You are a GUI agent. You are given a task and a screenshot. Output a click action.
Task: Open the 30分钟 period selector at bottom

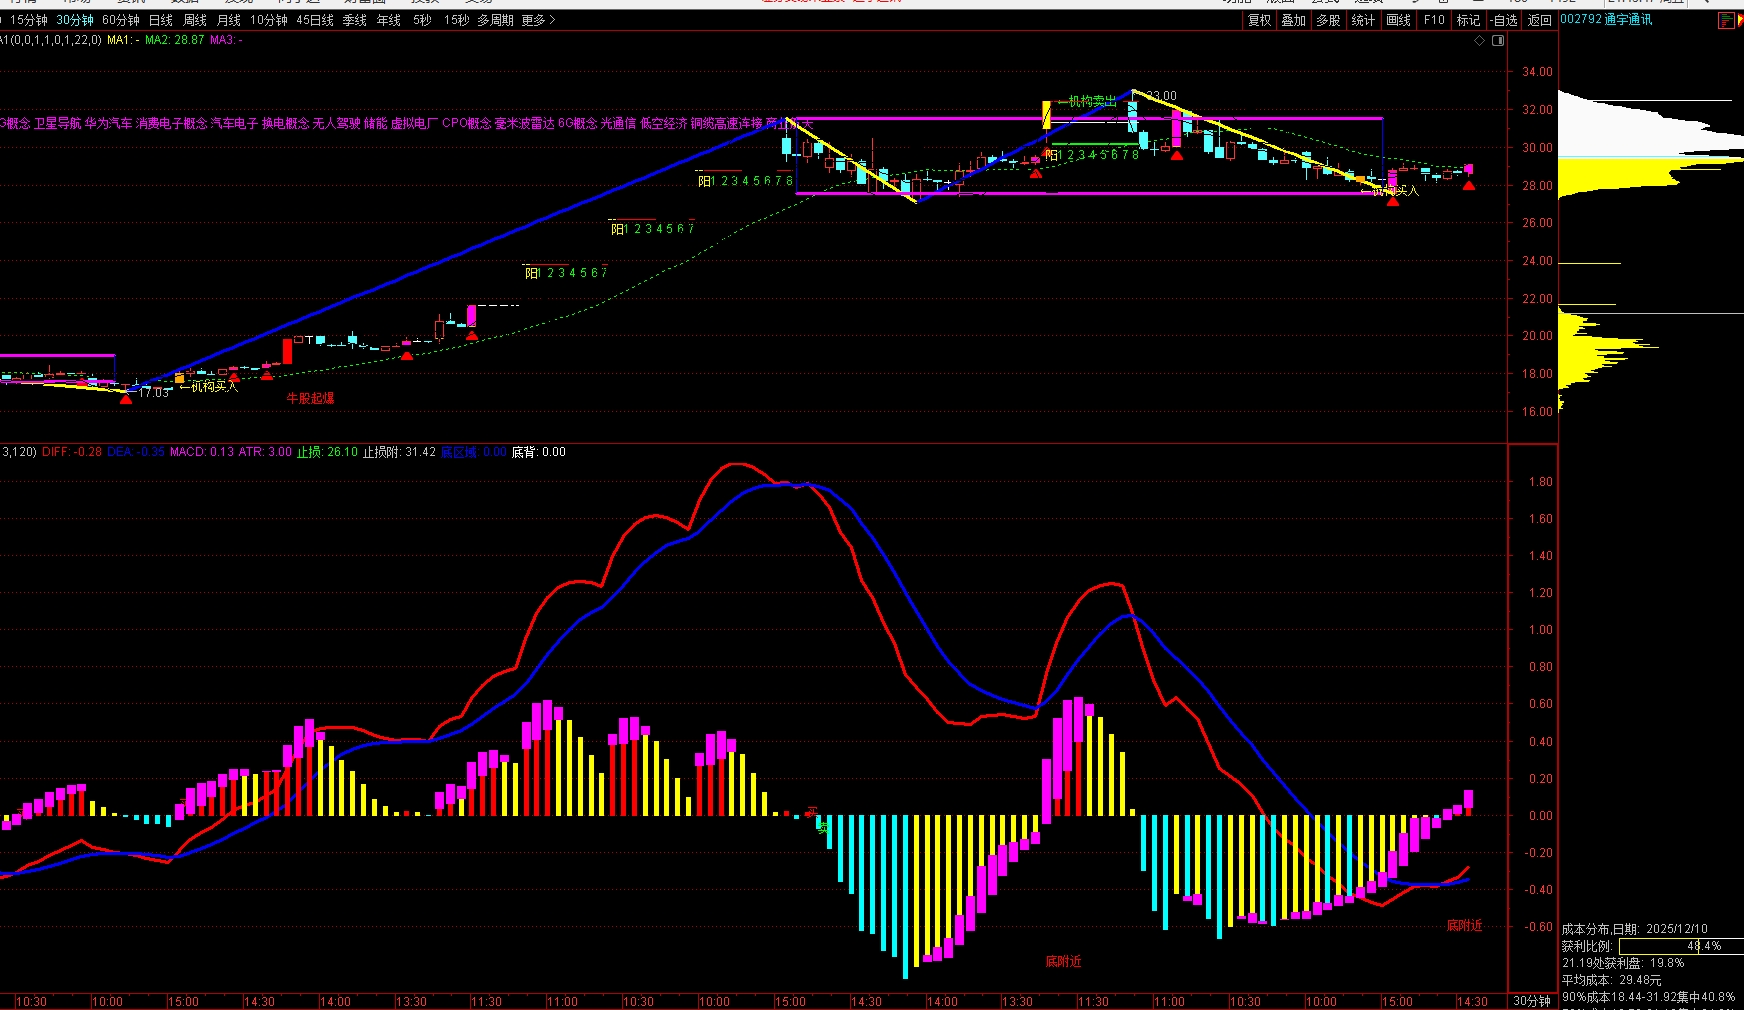1531,1001
